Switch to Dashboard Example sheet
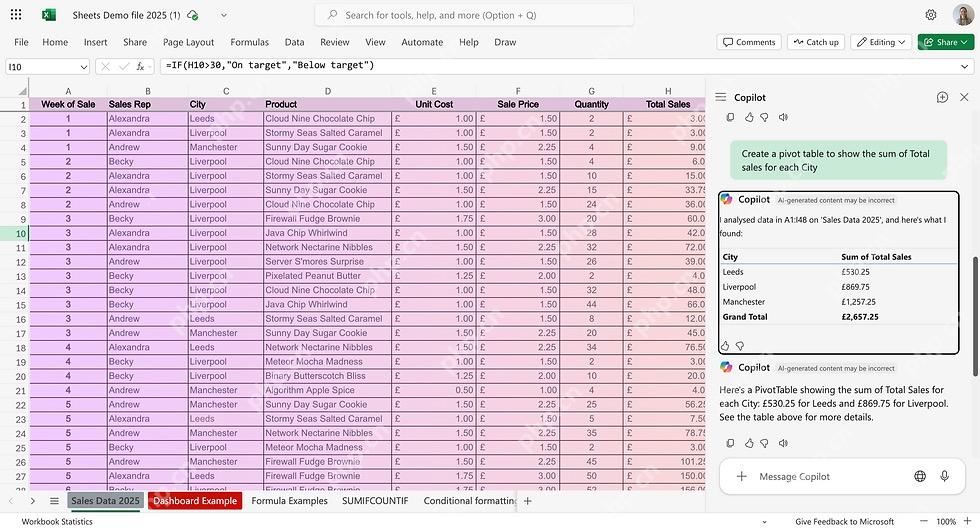 (195, 501)
